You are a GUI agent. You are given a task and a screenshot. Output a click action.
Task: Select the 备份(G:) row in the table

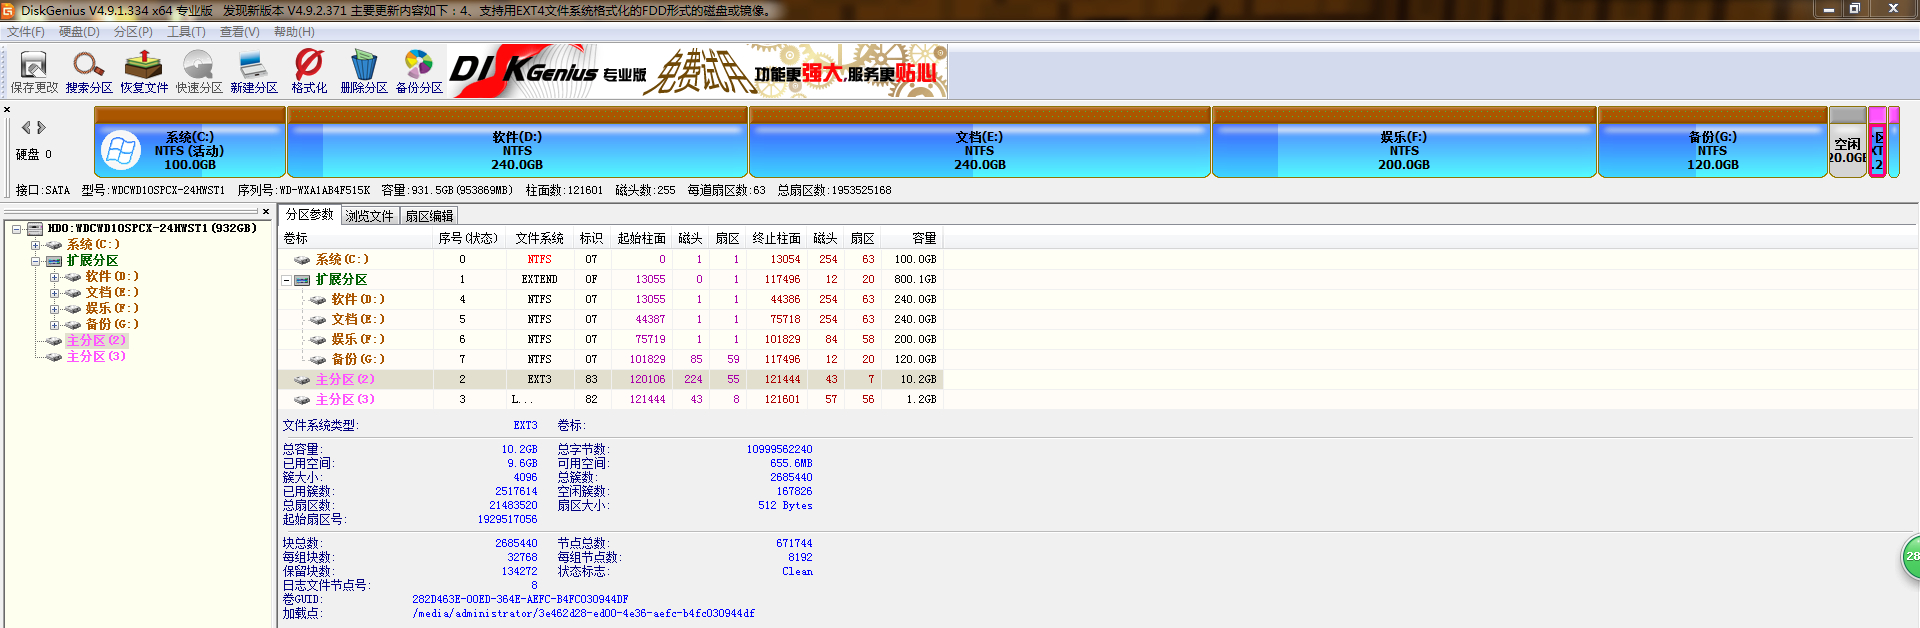tap(610, 359)
